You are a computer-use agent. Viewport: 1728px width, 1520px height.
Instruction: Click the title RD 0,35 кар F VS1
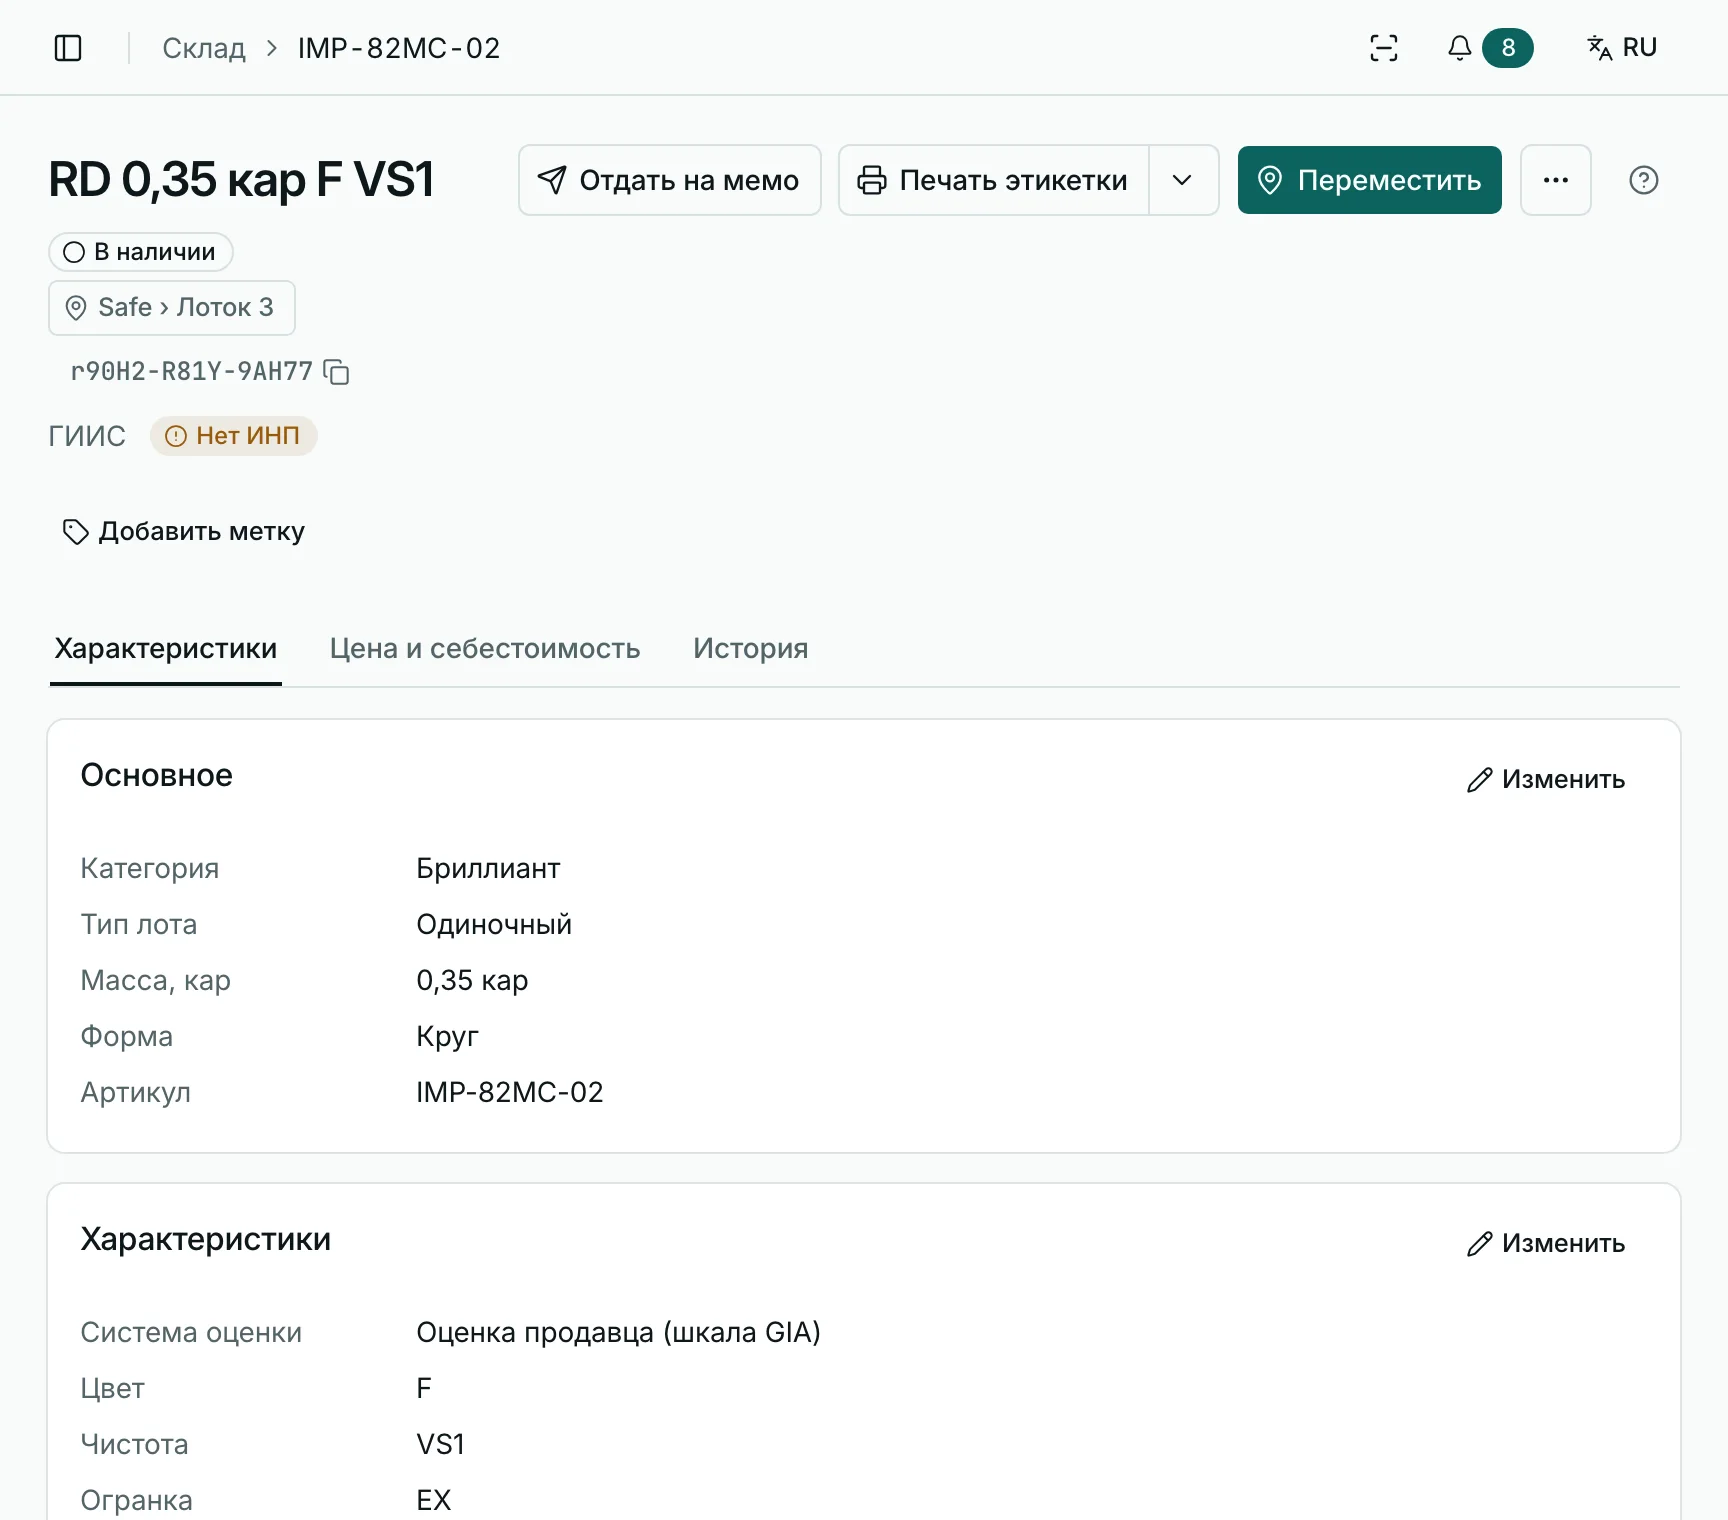tap(241, 180)
